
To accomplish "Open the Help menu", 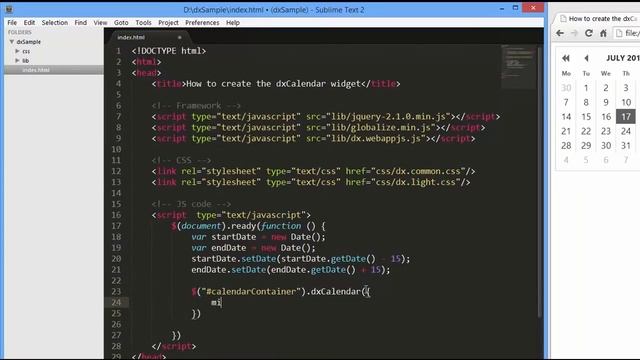I will pyautogui.click(x=233, y=22).
